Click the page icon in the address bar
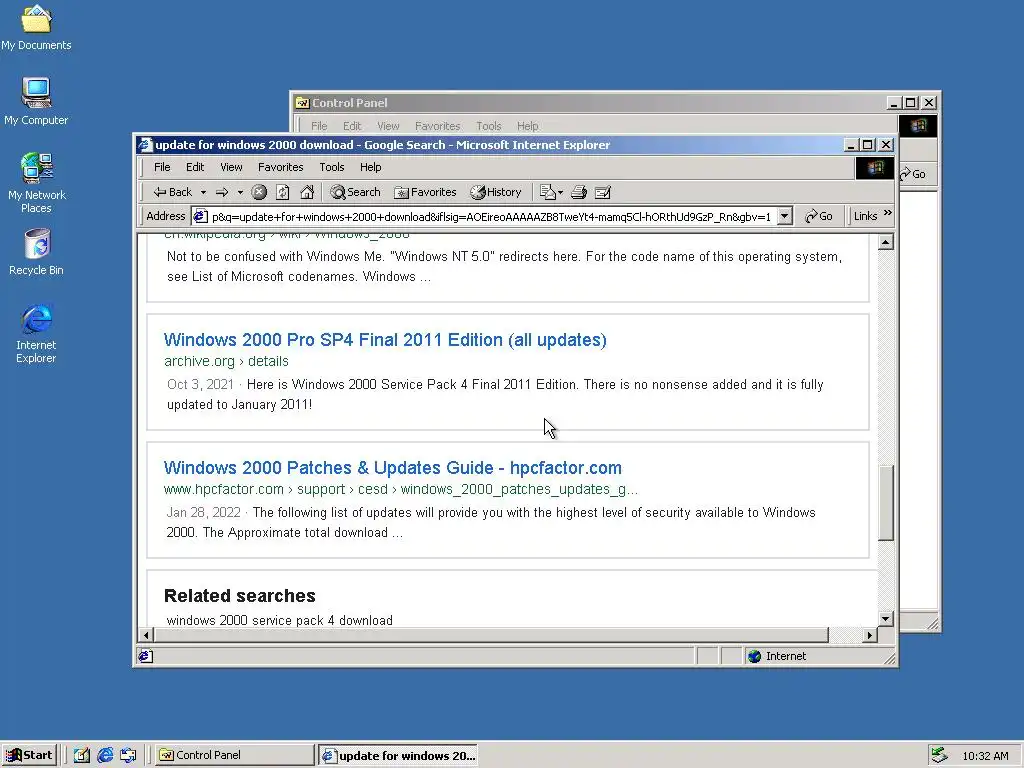The height and width of the screenshot is (768, 1024). point(200,216)
